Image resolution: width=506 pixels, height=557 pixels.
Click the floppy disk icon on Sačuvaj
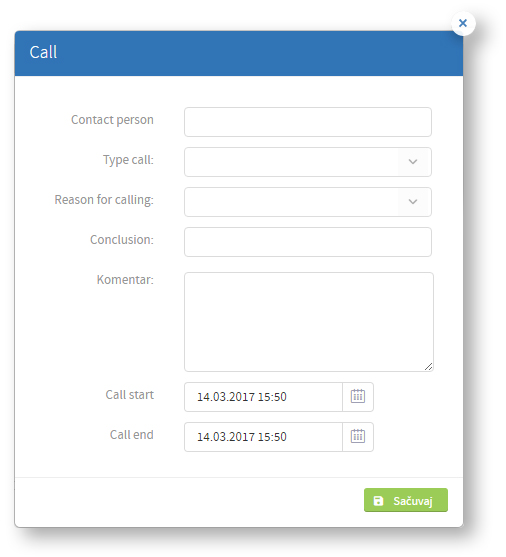pyautogui.click(x=378, y=501)
